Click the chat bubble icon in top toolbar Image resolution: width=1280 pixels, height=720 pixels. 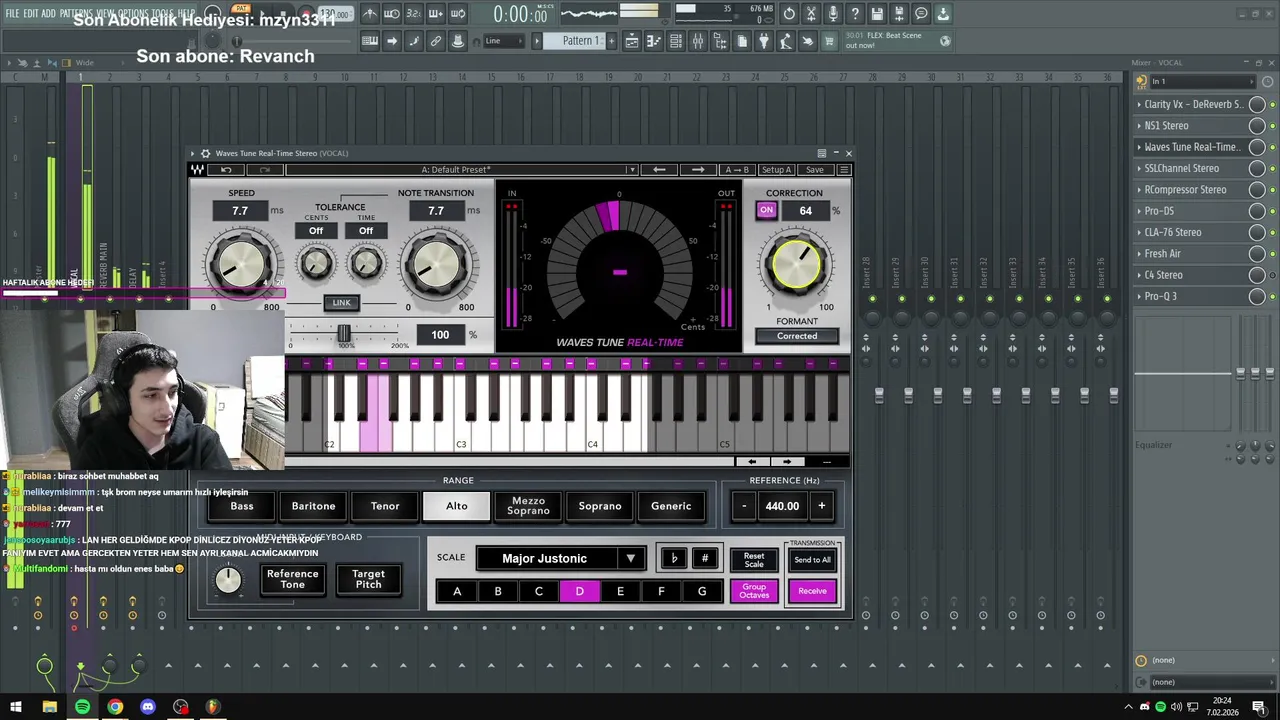click(x=921, y=14)
